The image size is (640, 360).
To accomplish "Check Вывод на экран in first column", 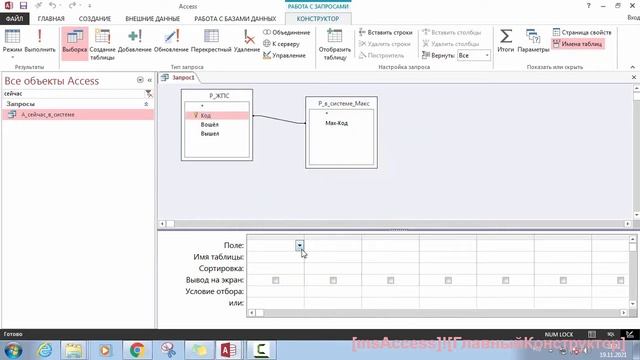I will [276, 280].
